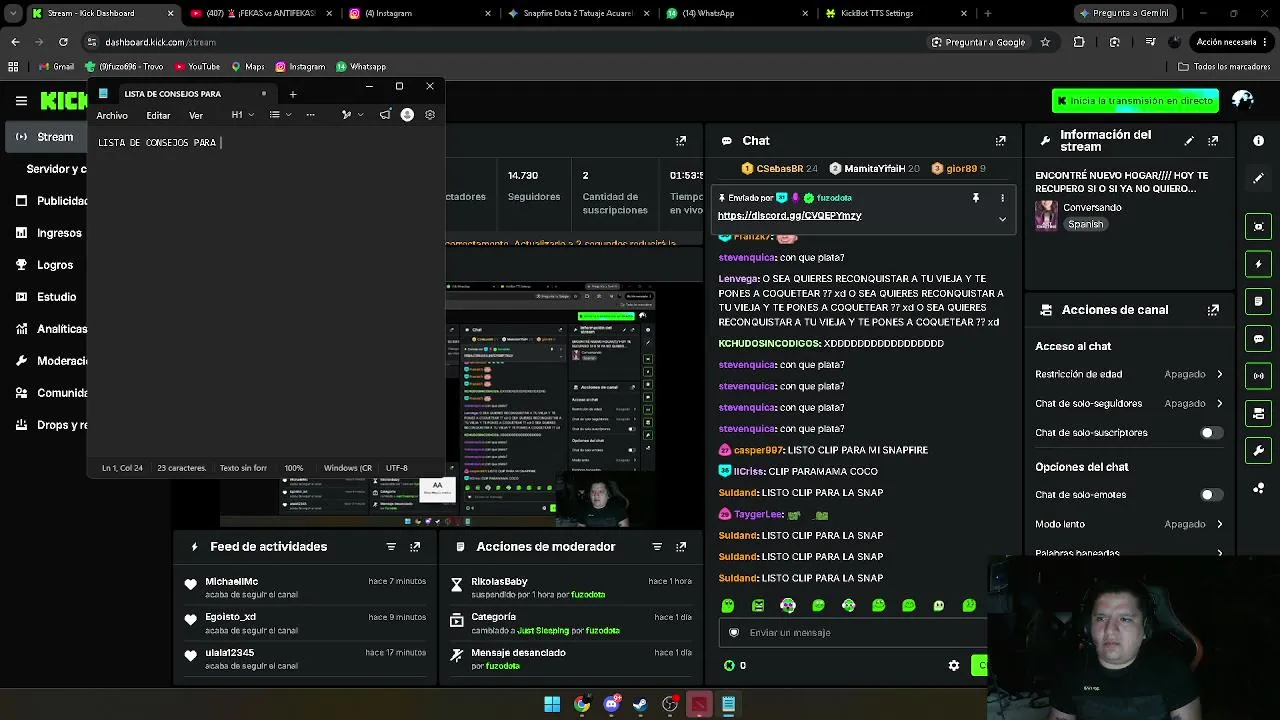Click the Spanish language tag
Image resolution: width=1280 pixels, height=720 pixels.
click(x=1085, y=225)
